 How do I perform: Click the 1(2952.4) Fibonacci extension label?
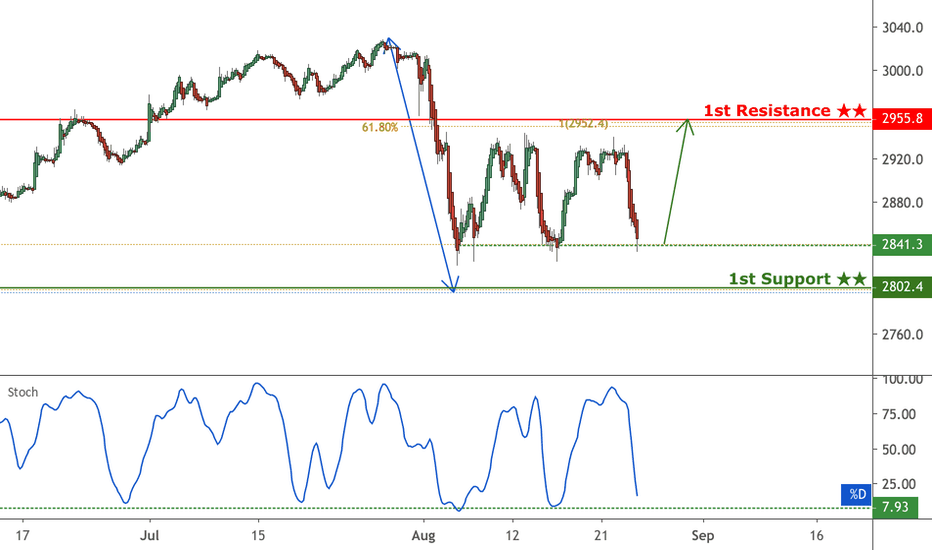click(x=584, y=124)
